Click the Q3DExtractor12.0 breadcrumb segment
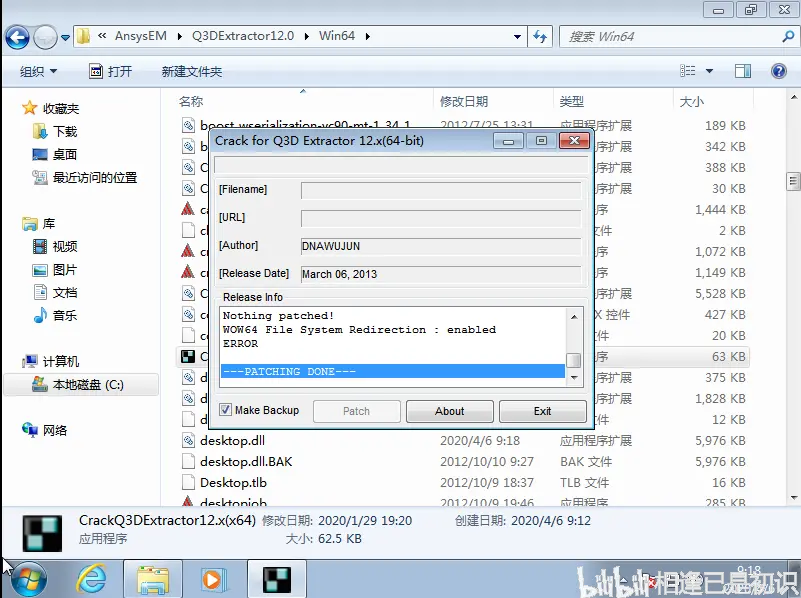The image size is (801, 598). (x=243, y=36)
